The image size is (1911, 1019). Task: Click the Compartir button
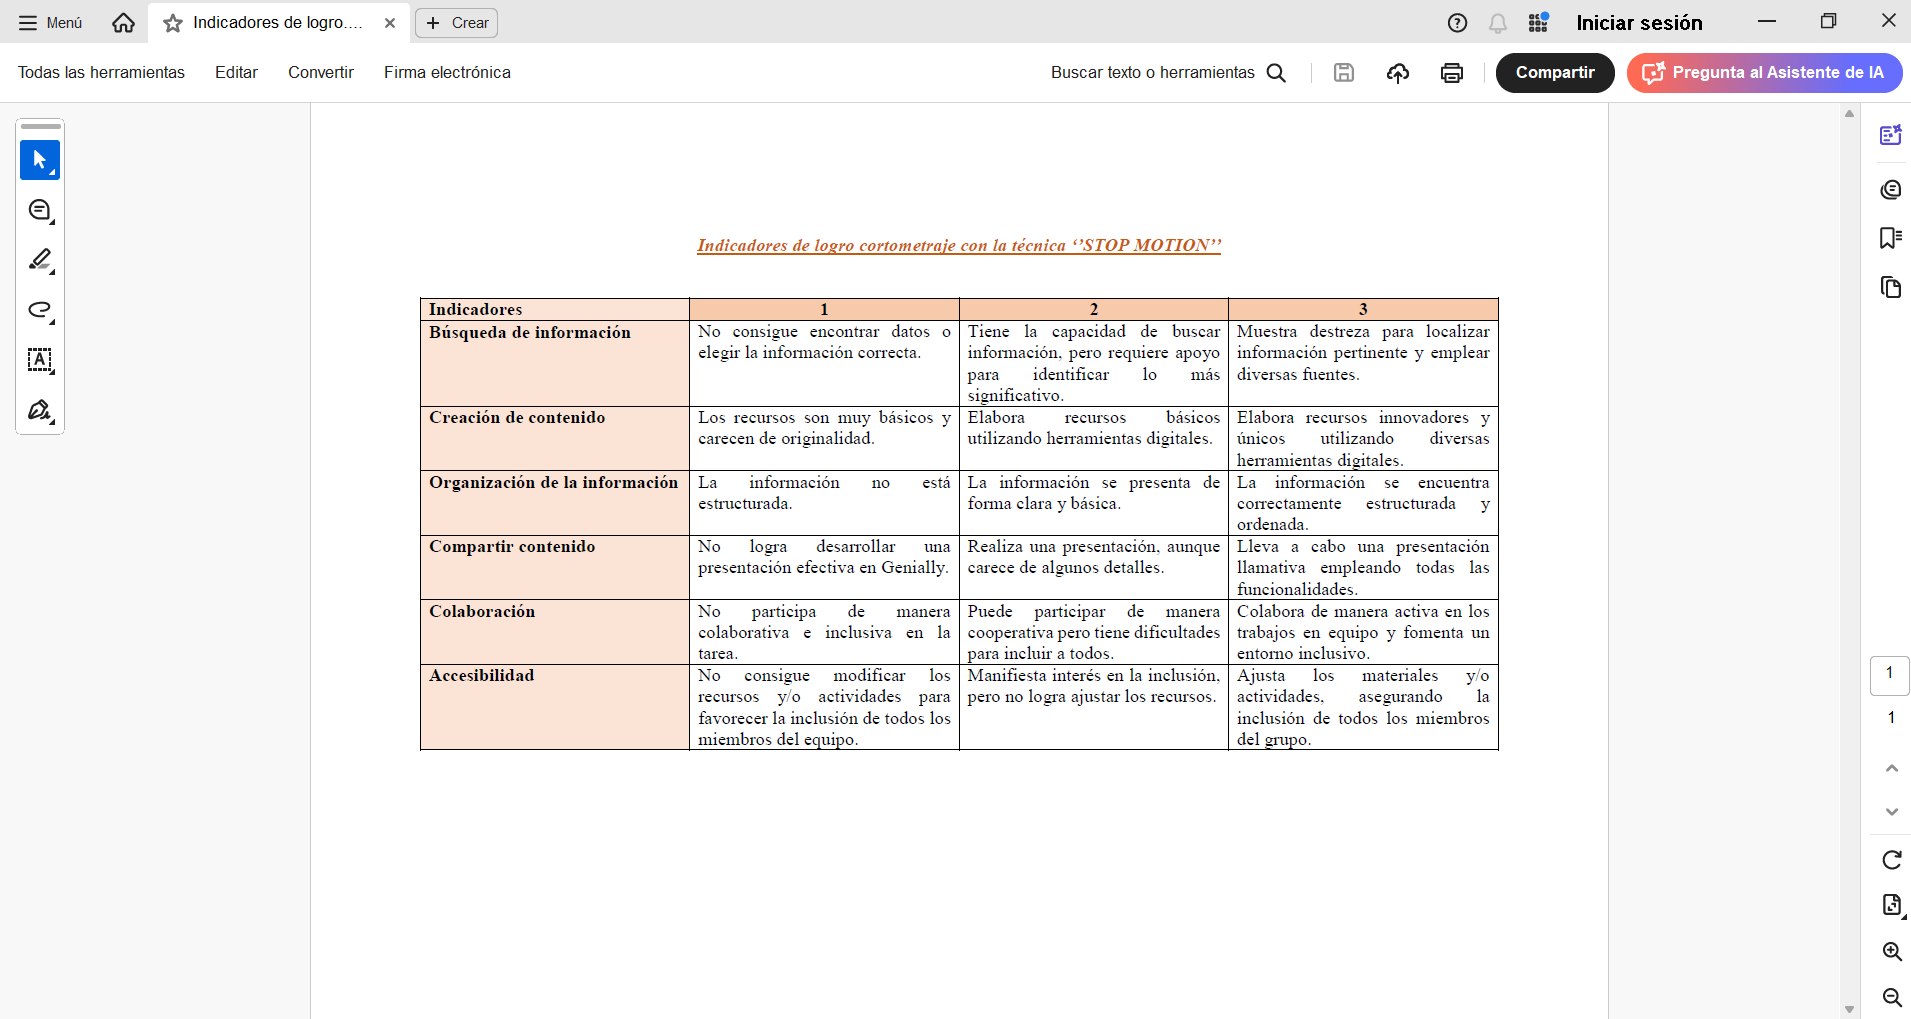tap(1555, 72)
